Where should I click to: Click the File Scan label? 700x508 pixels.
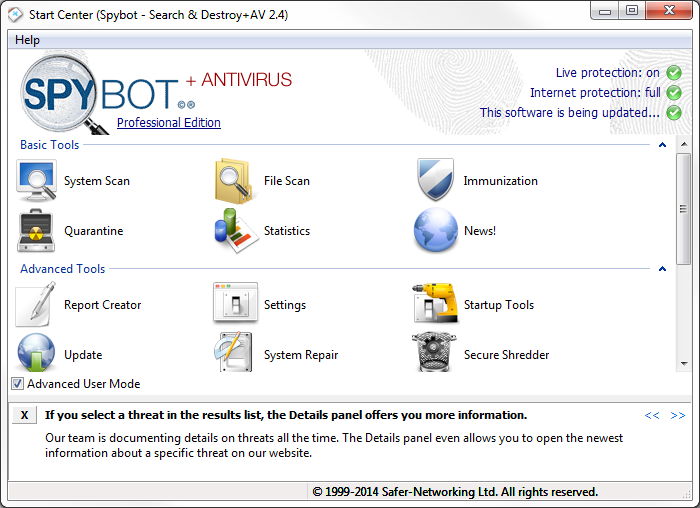(287, 181)
